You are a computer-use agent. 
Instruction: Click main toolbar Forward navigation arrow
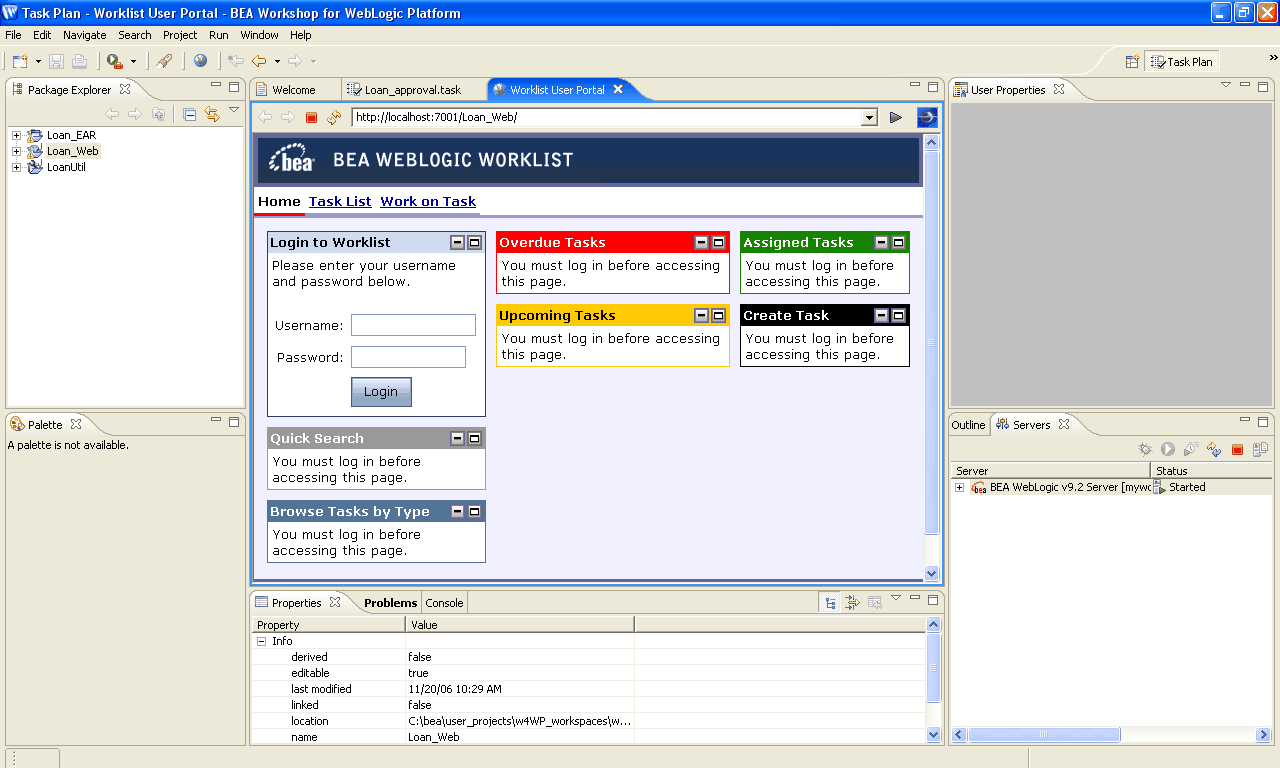click(x=295, y=61)
